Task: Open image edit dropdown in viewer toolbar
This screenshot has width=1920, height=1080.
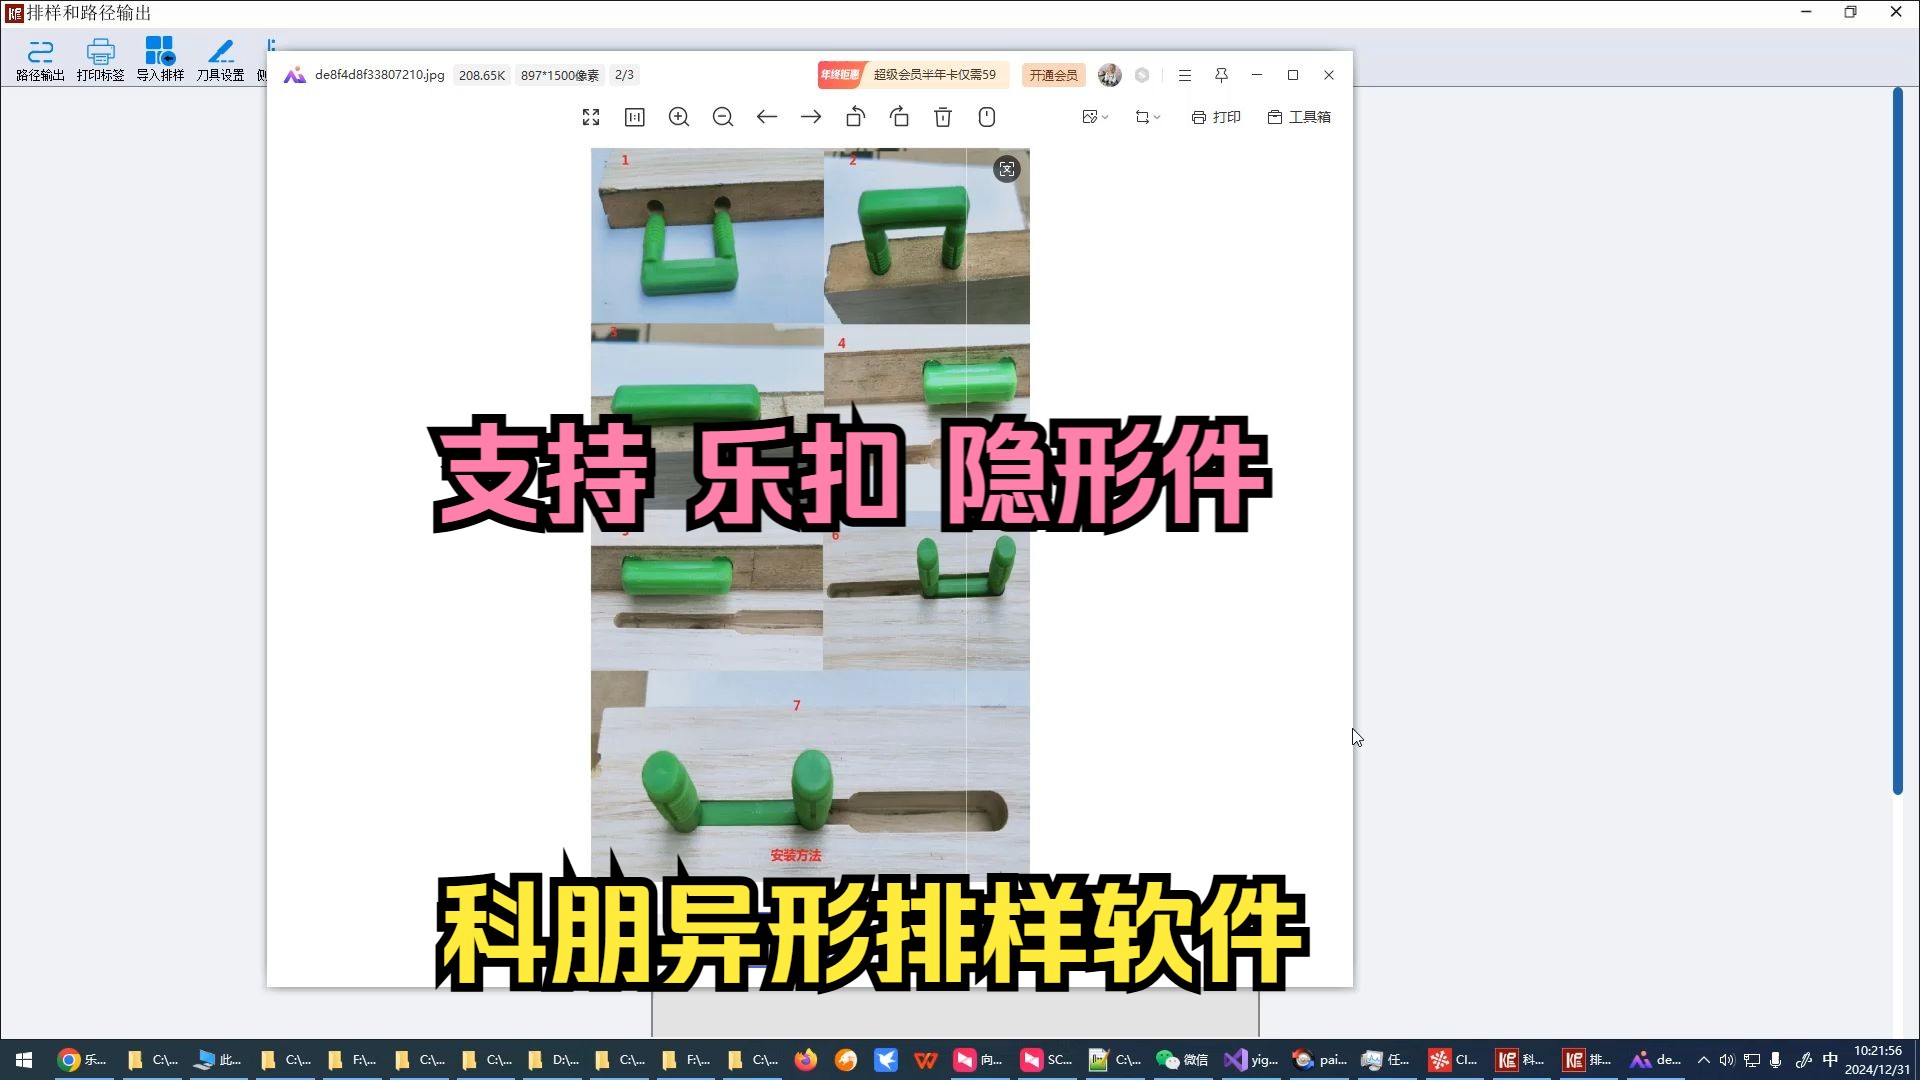Action: click(1095, 117)
